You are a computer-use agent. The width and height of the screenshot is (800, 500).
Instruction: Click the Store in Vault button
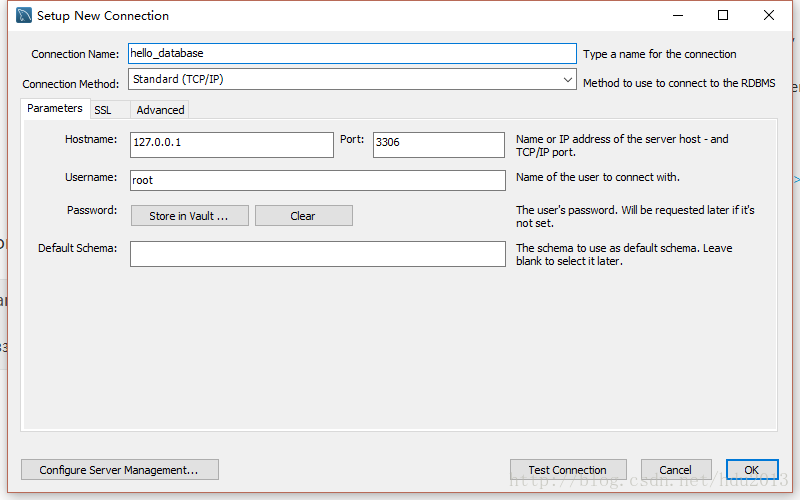[x=190, y=215]
